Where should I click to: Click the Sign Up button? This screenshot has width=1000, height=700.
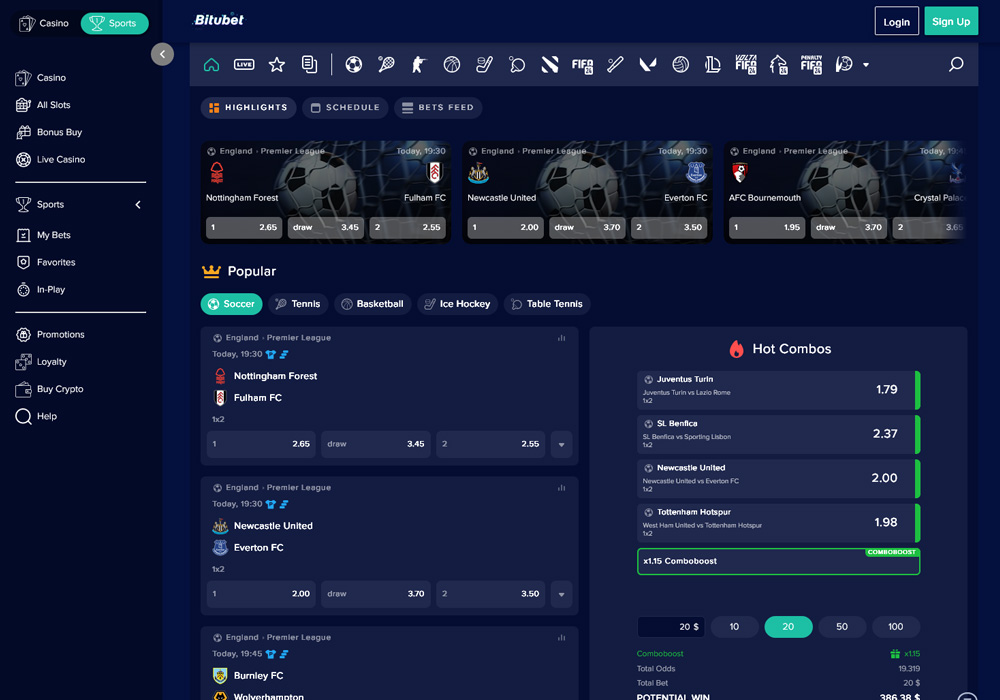(951, 22)
